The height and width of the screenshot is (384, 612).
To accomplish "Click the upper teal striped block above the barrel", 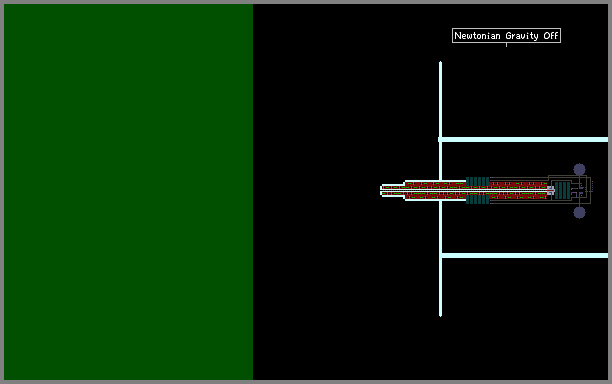I will pyautogui.click(x=477, y=181).
